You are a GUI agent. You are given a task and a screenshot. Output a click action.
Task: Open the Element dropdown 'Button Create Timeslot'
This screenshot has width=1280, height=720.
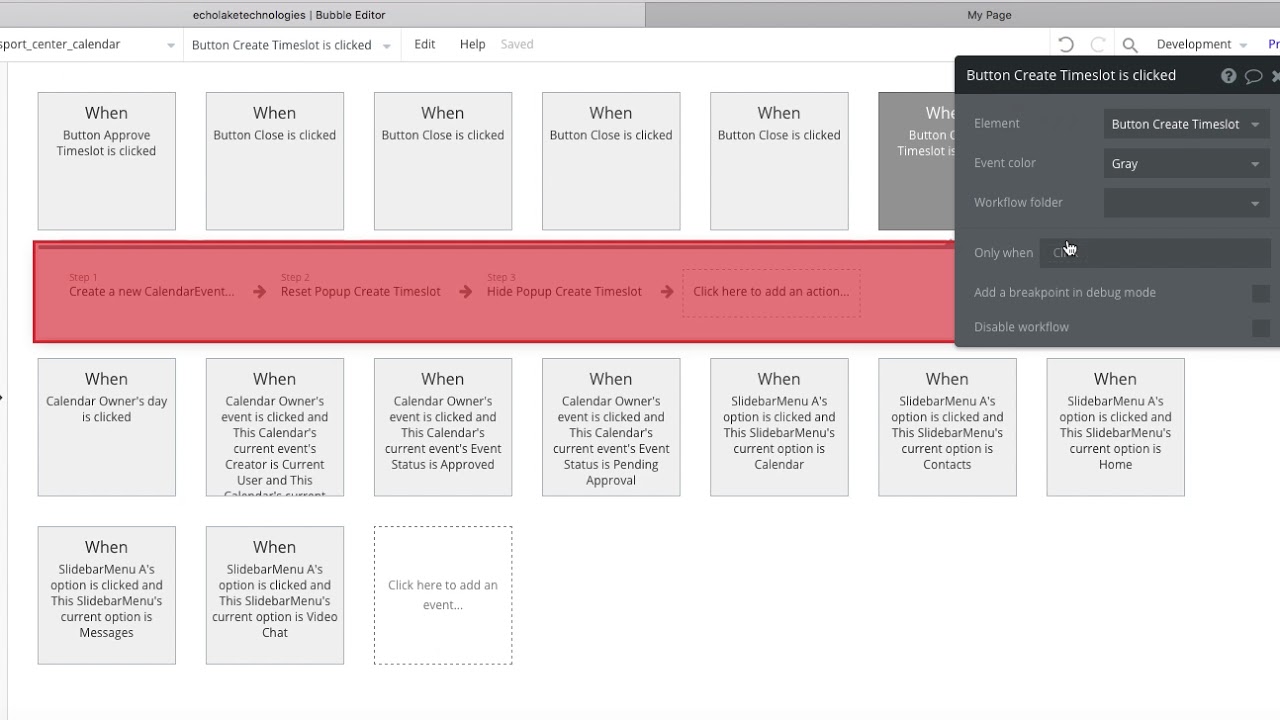coord(1187,124)
